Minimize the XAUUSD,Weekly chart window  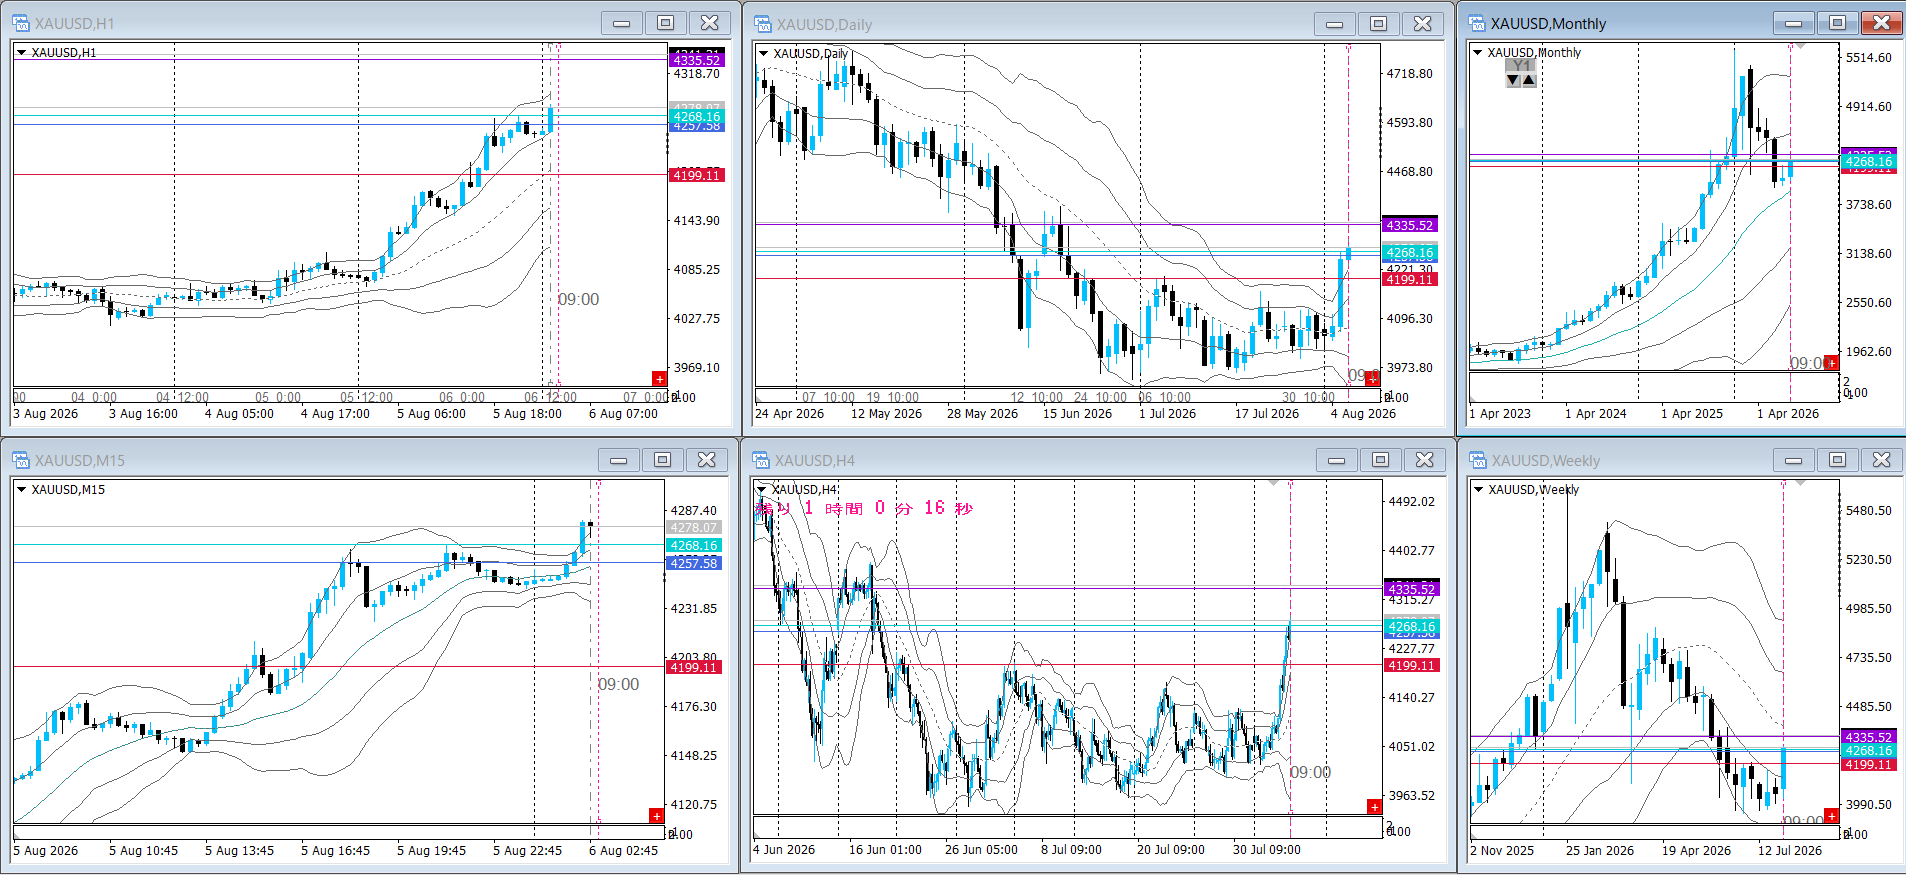1794,460
